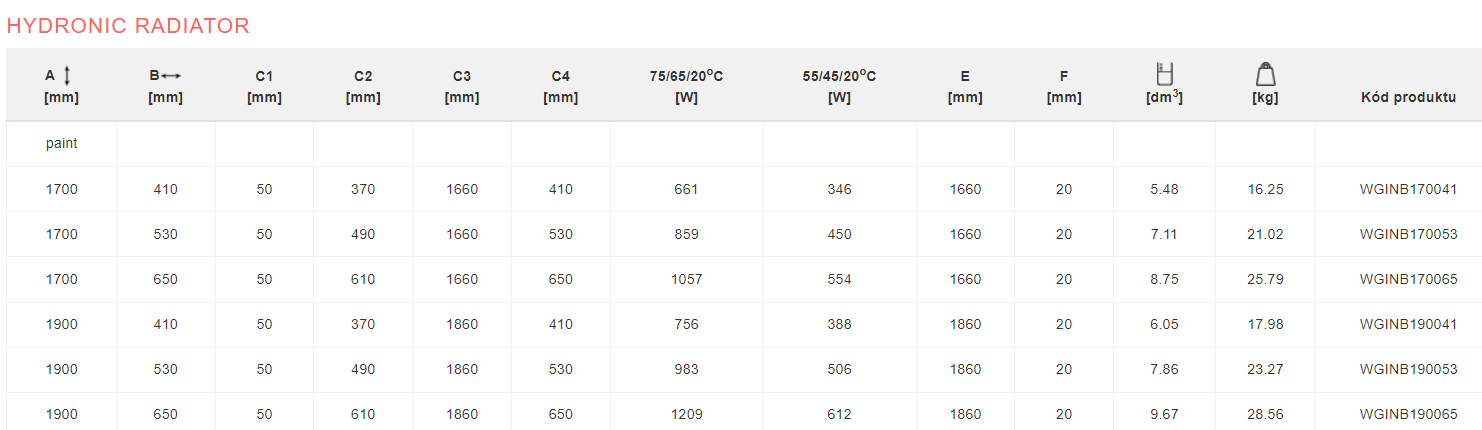Click the width arrow icon beside column B
Image resolution: width=1482 pixels, height=430 pixels.
pos(171,75)
